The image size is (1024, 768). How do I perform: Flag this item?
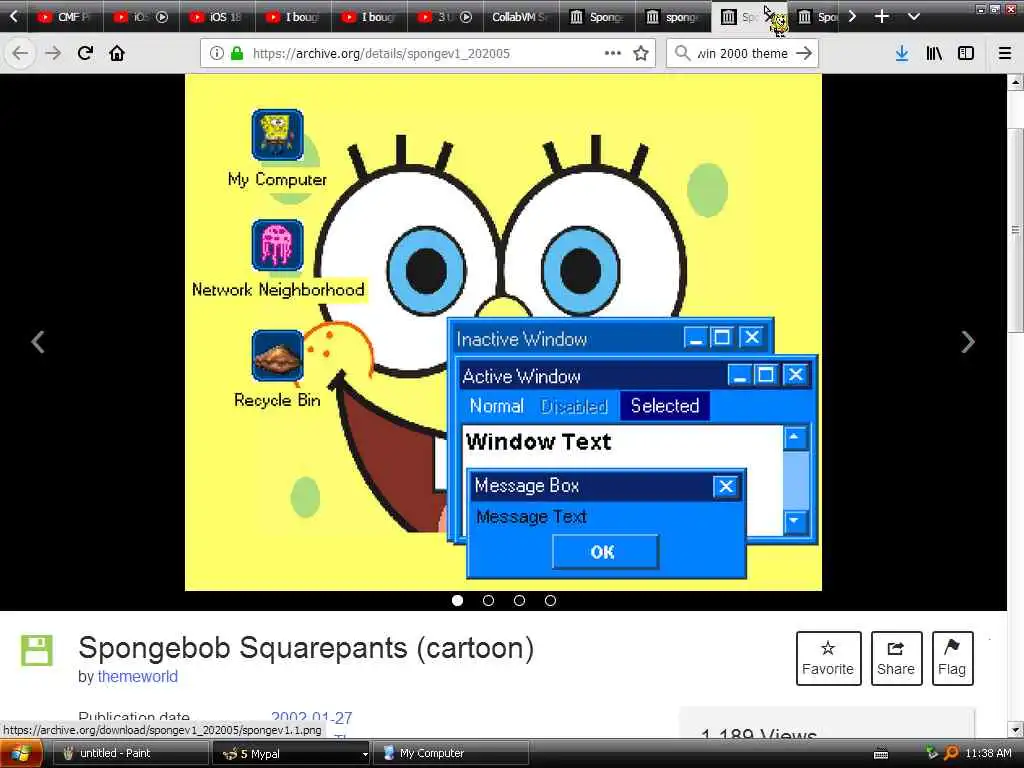click(x=952, y=658)
